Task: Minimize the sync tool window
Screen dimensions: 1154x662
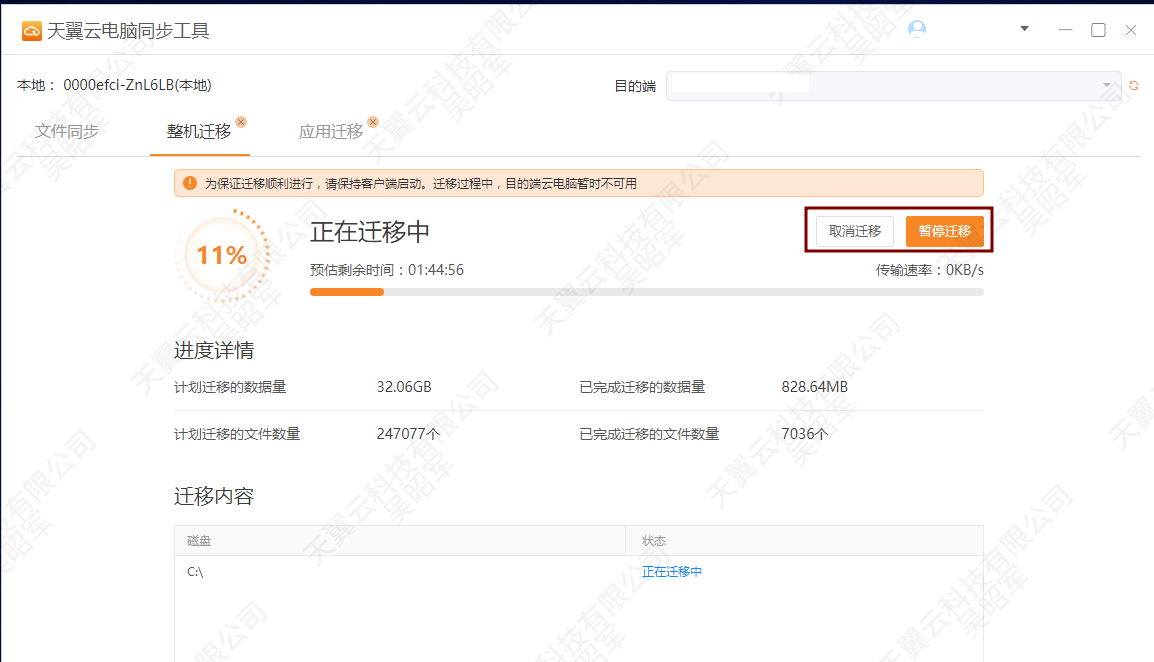Action: pyautogui.click(x=1064, y=30)
